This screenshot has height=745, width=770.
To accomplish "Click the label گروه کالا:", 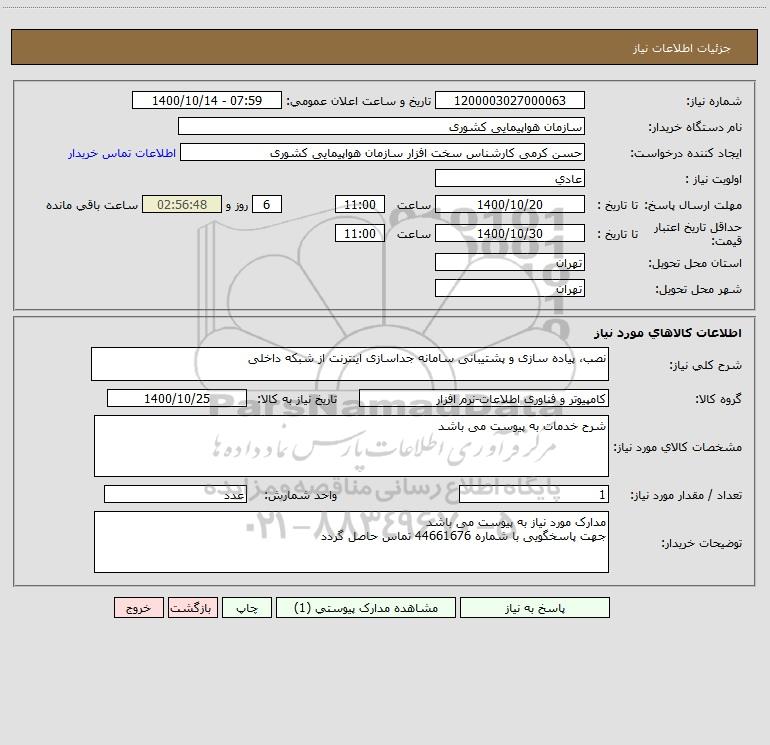I will coord(718,400).
